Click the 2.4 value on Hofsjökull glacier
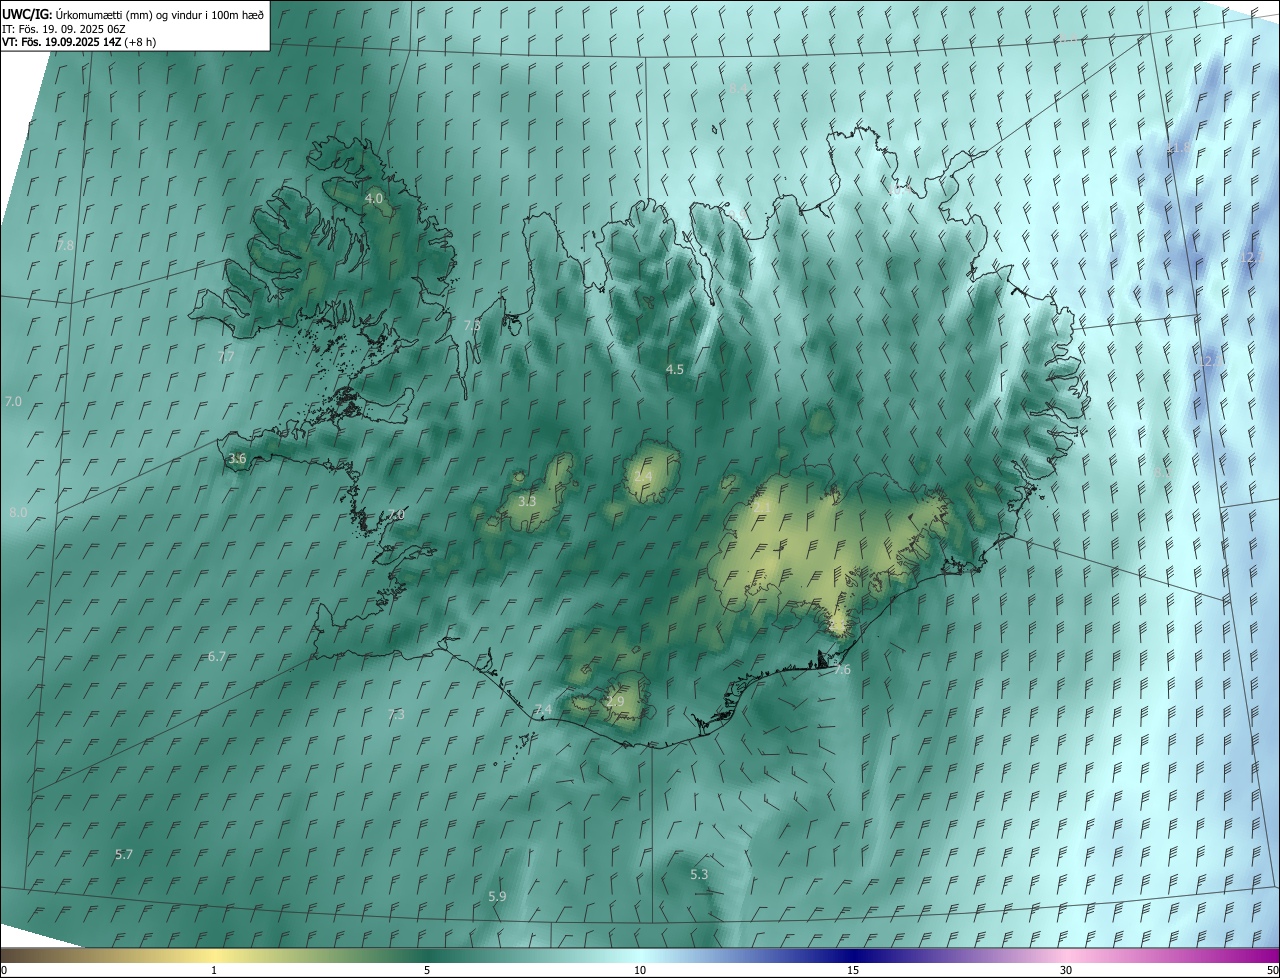 pos(643,476)
